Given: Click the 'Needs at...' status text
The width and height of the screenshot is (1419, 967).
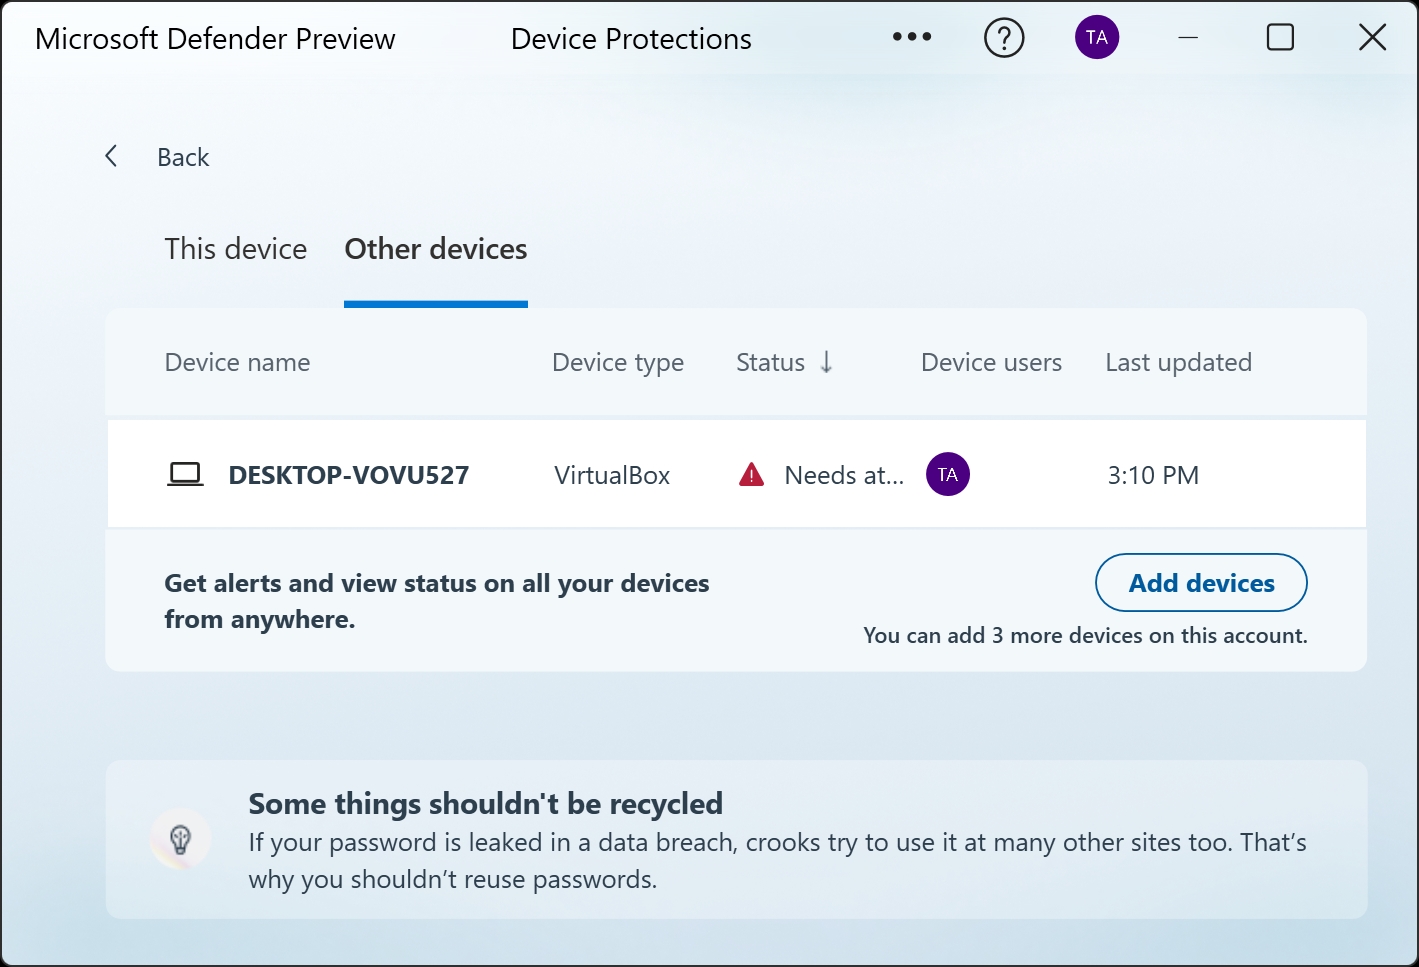Looking at the screenshot, I should [844, 475].
